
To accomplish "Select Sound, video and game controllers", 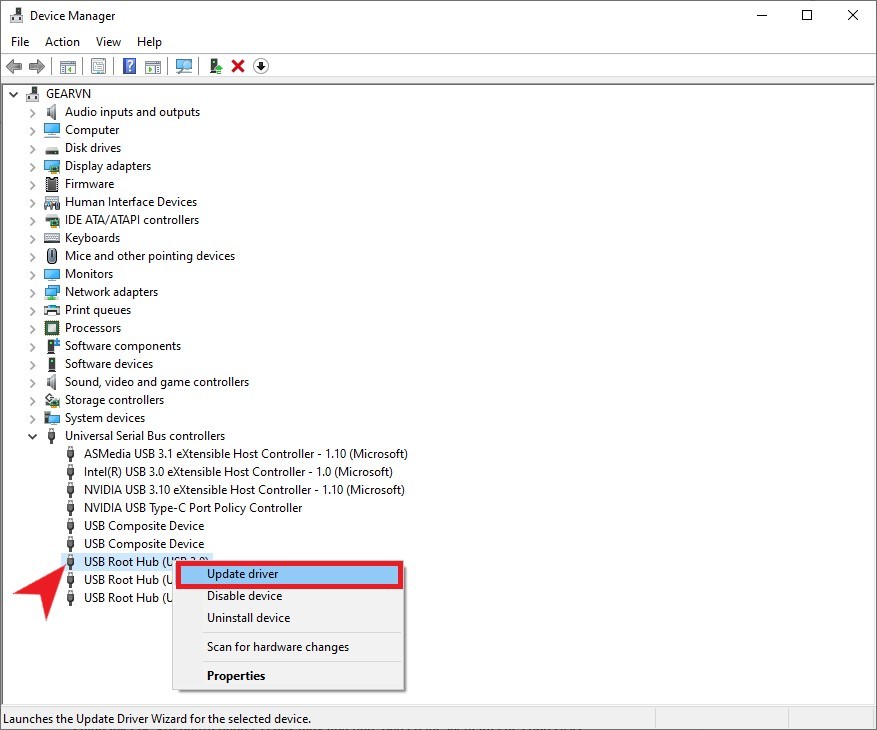I will click(x=157, y=382).
